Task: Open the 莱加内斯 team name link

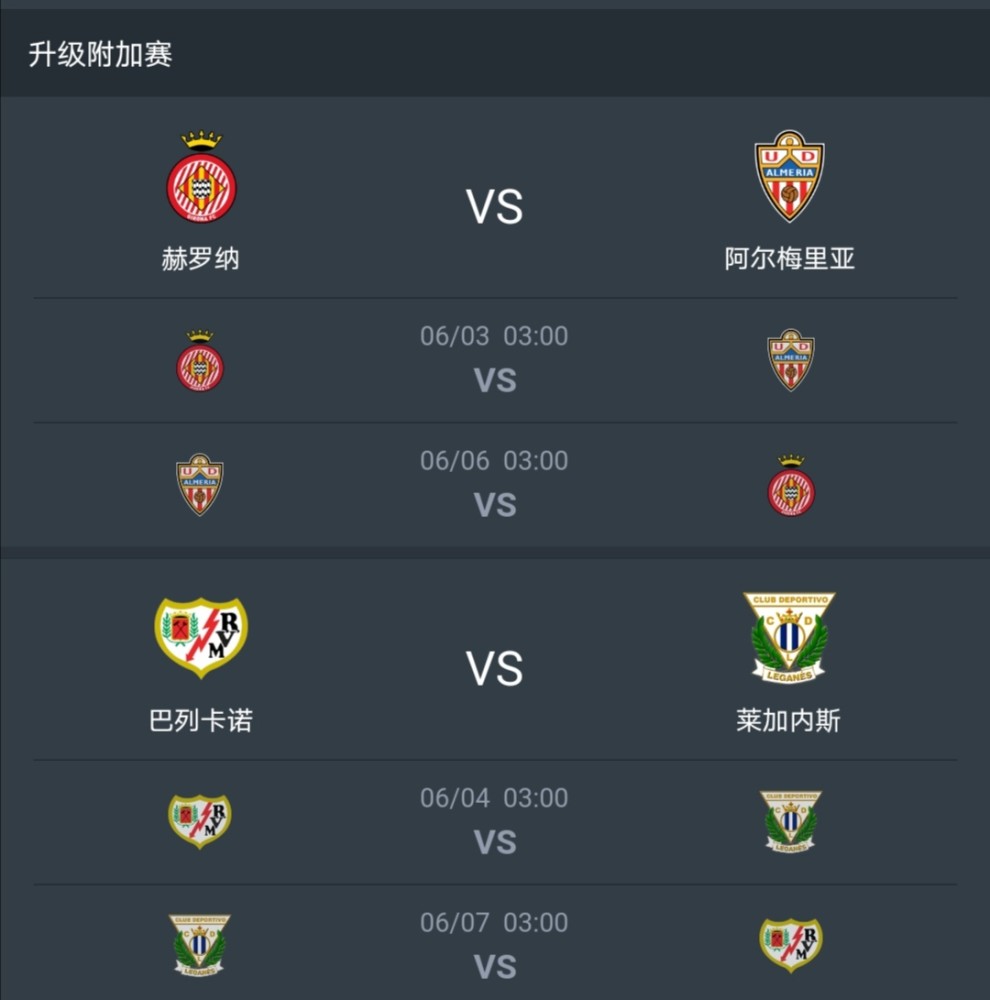Action: pos(788,721)
